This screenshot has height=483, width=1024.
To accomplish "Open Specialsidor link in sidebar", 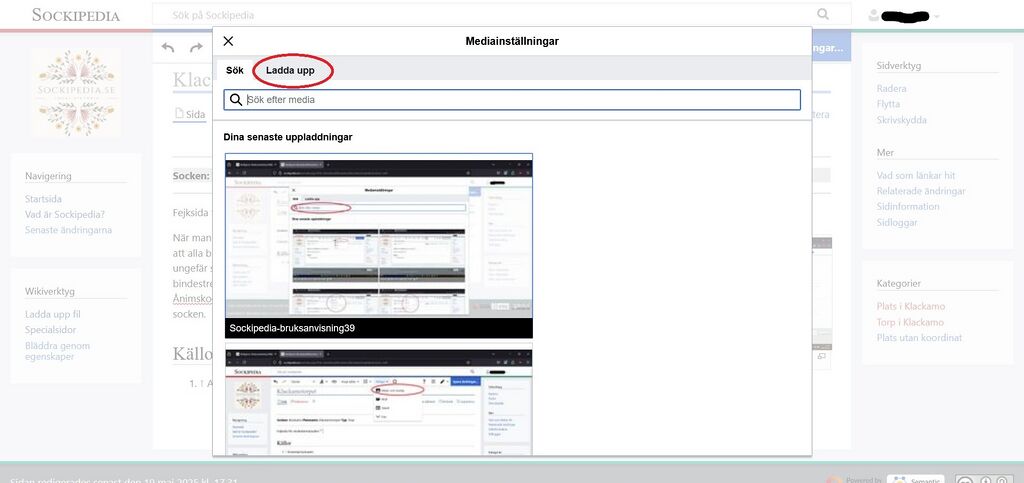I will pyautogui.click(x=52, y=330).
